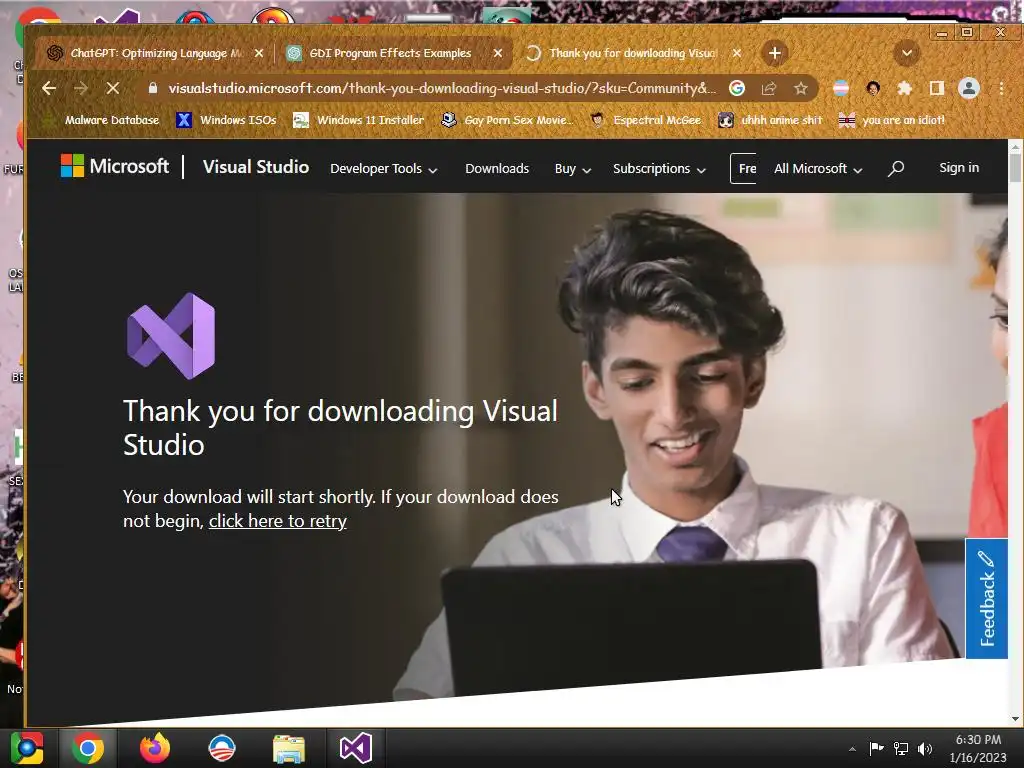
Task: Open Action Center flag icon
Action: click(876, 748)
